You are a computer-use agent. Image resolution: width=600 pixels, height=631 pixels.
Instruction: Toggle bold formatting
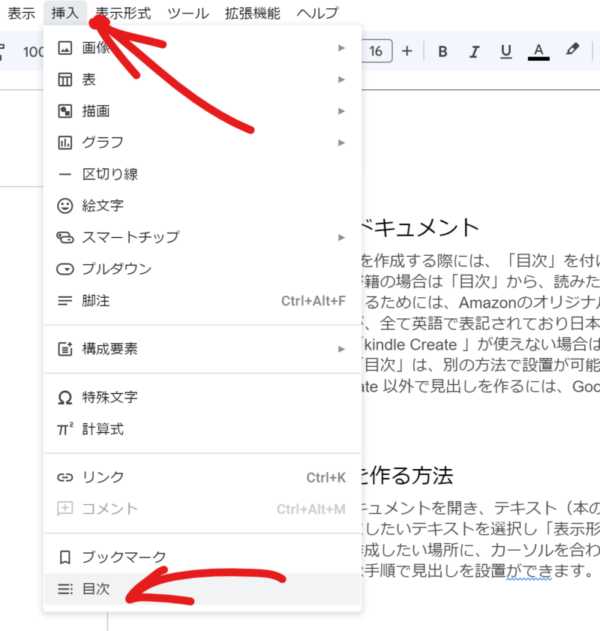point(443,51)
